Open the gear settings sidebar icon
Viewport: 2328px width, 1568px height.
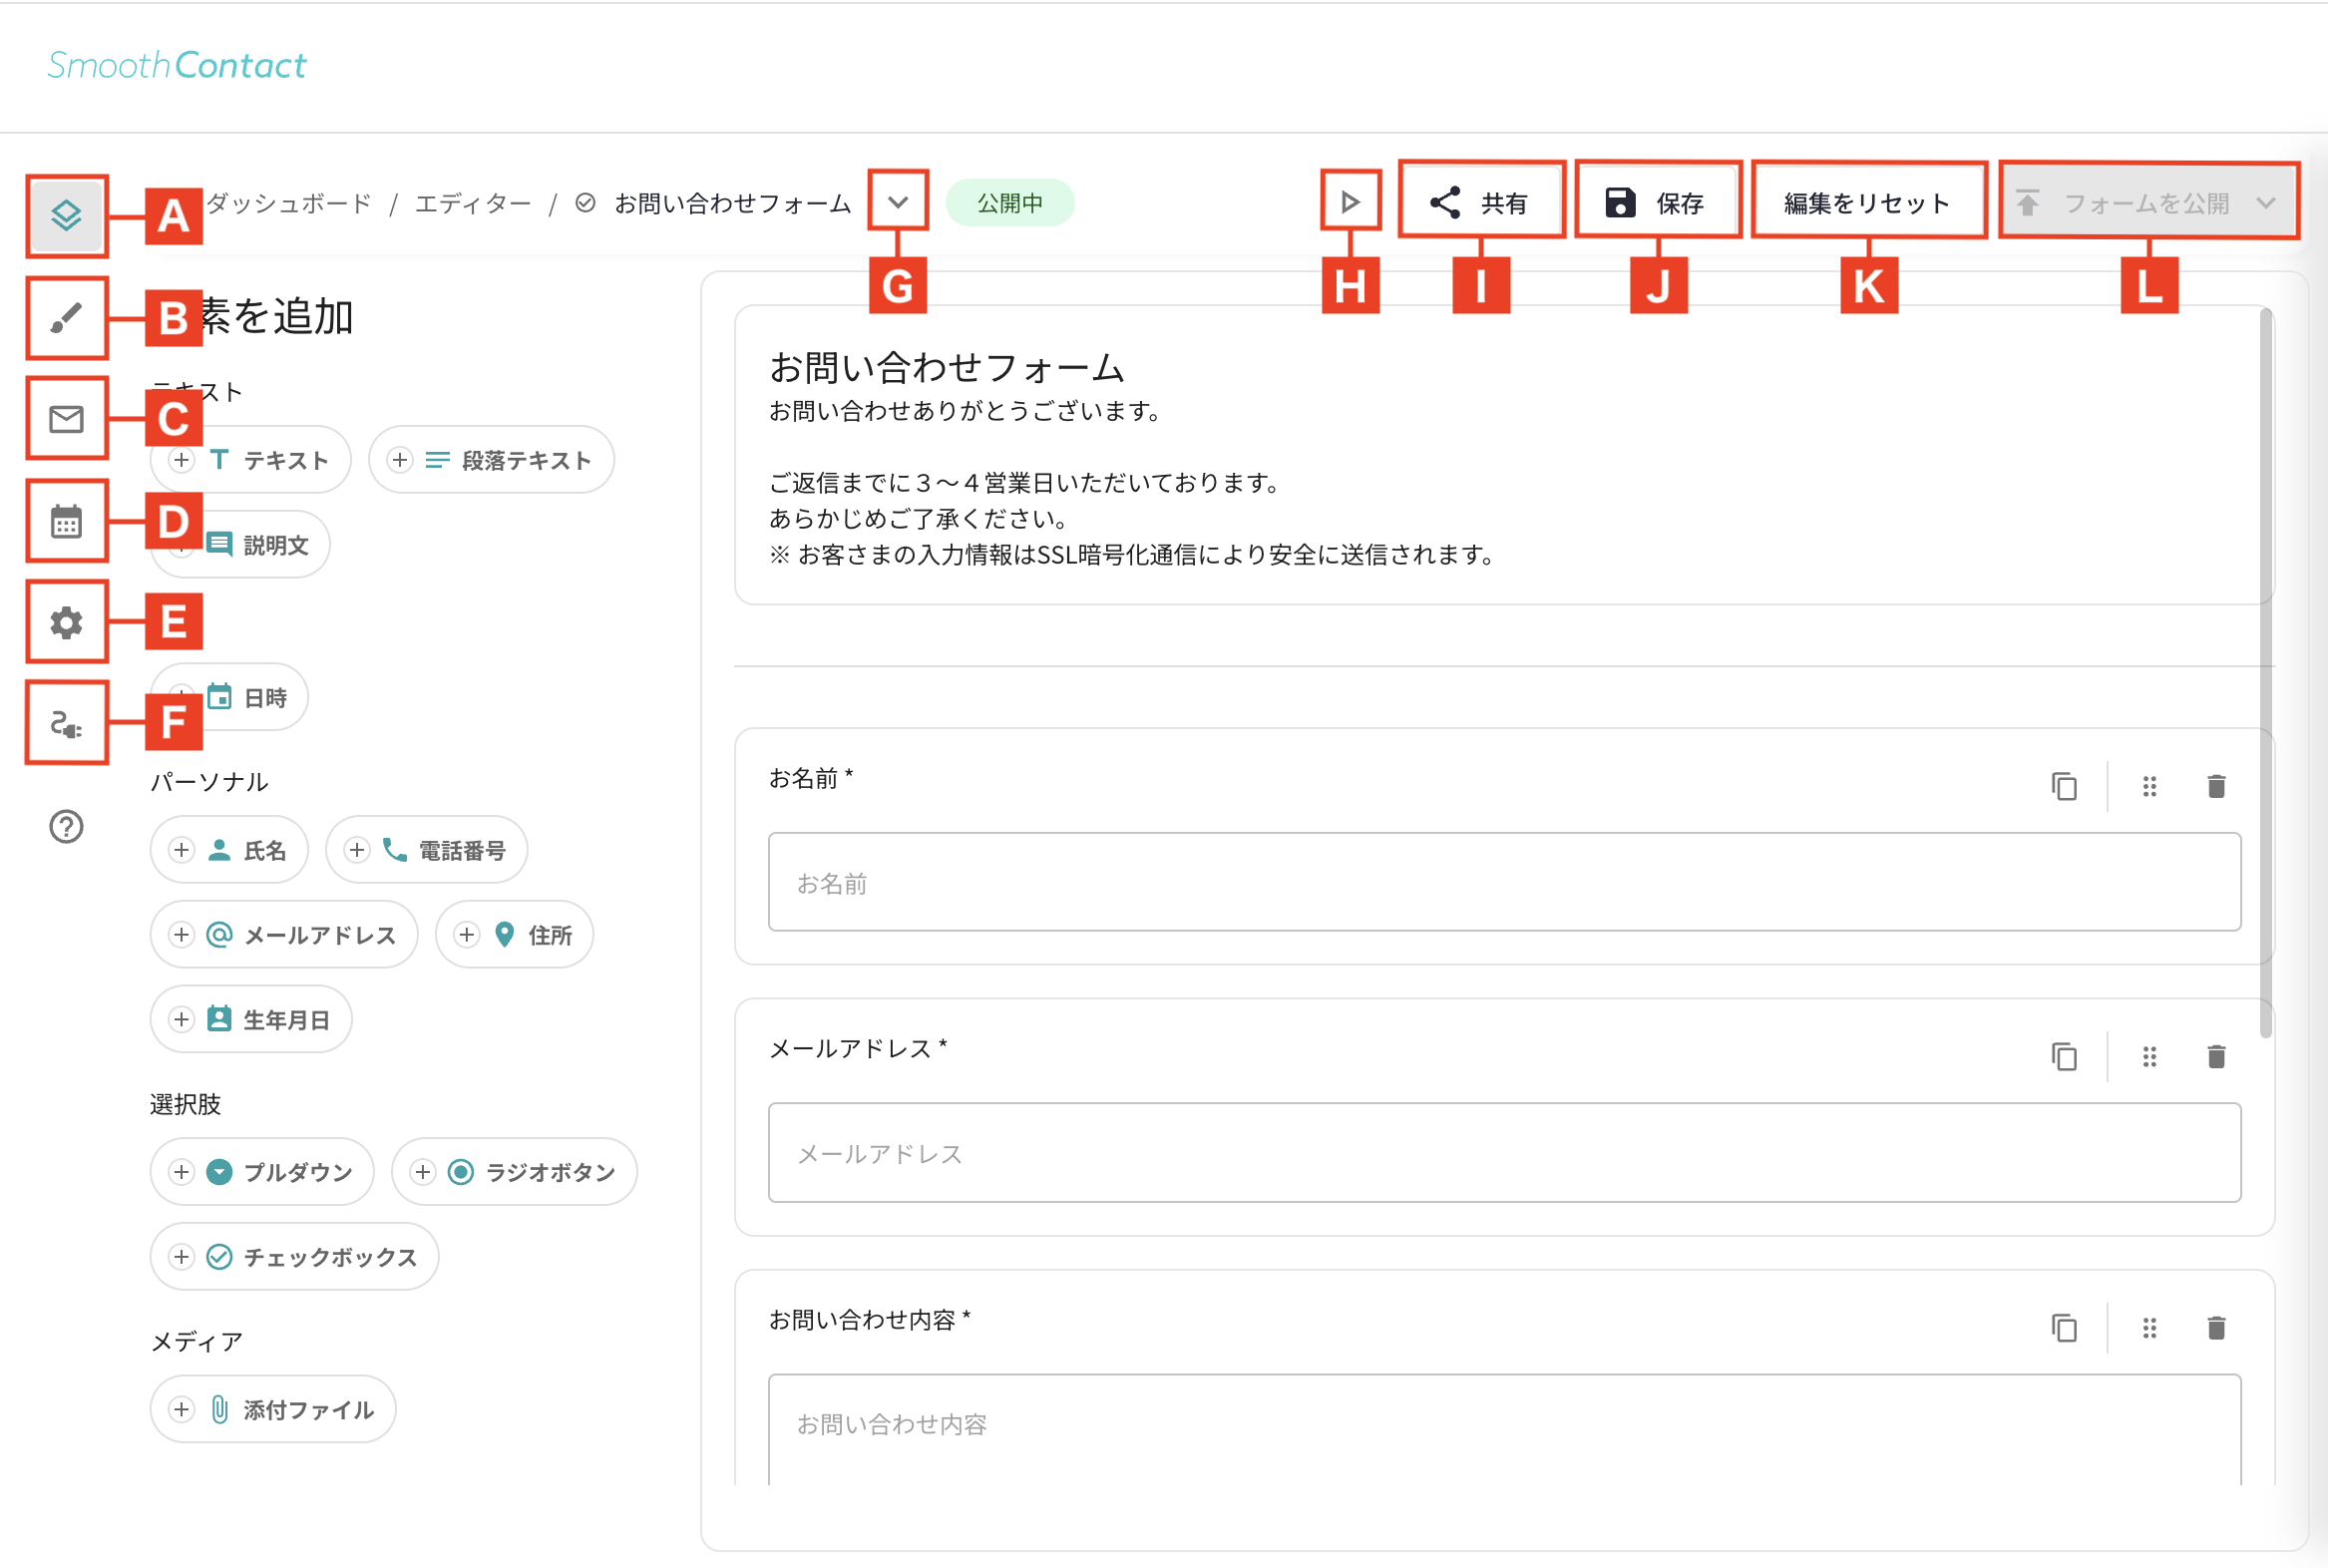coord(66,622)
